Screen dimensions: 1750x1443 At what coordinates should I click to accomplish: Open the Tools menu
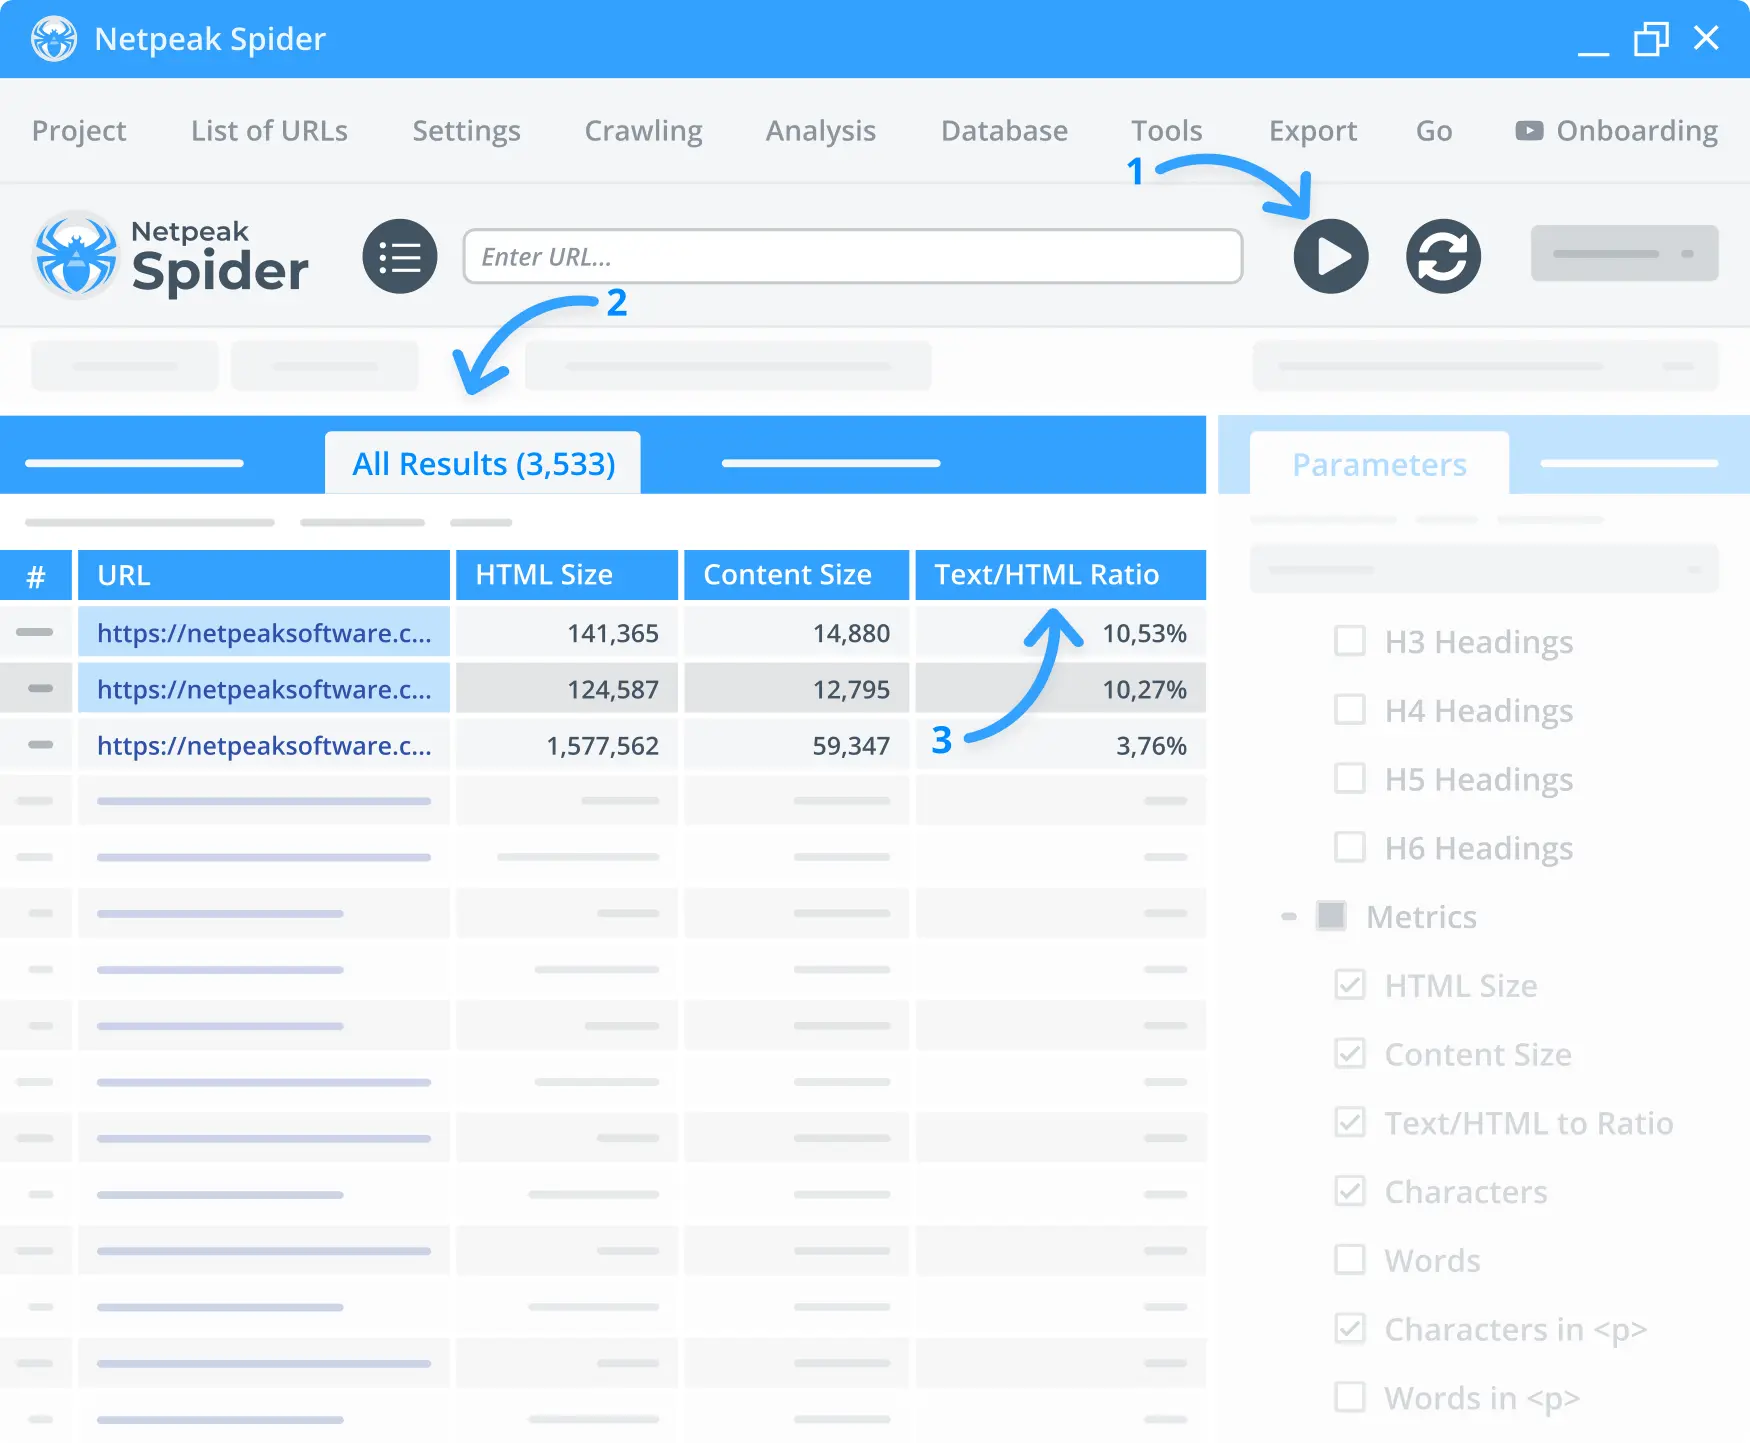point(1166,131)
